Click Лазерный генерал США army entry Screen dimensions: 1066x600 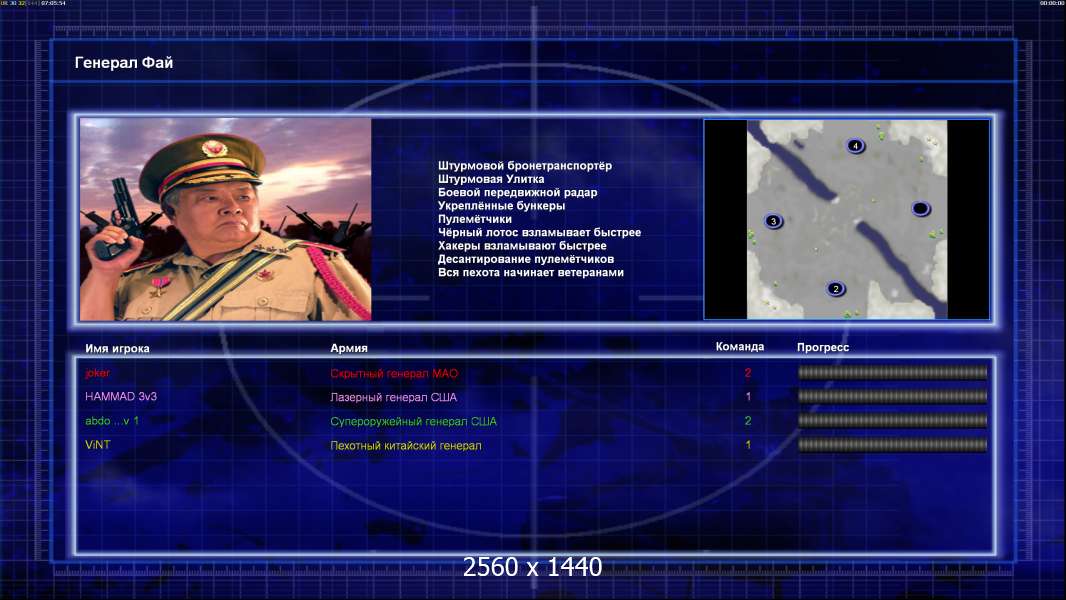(x=394, y=398)
